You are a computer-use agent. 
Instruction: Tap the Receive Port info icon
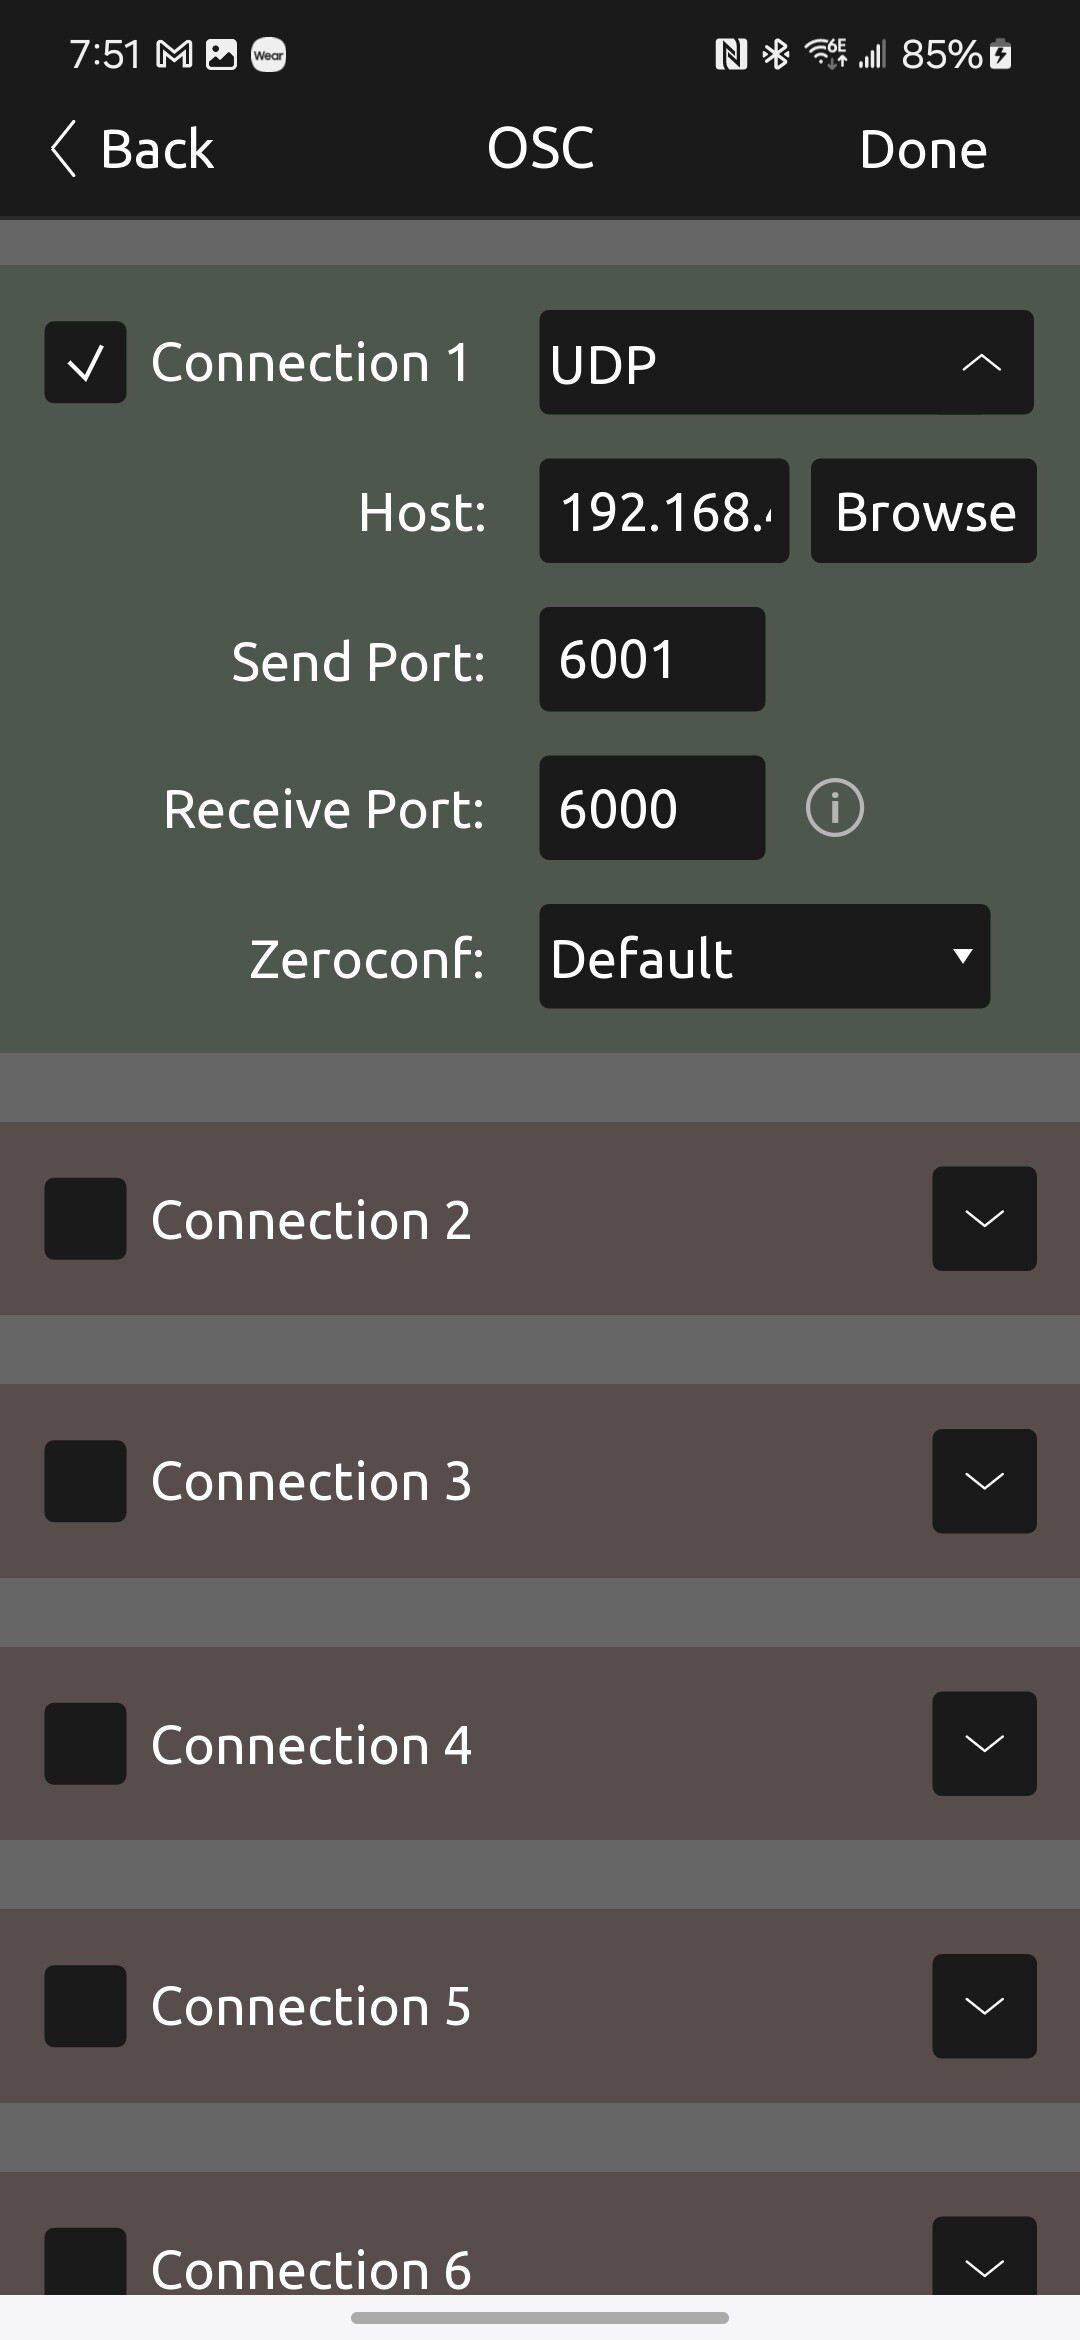pyautogui.click(x=834, y=808)
